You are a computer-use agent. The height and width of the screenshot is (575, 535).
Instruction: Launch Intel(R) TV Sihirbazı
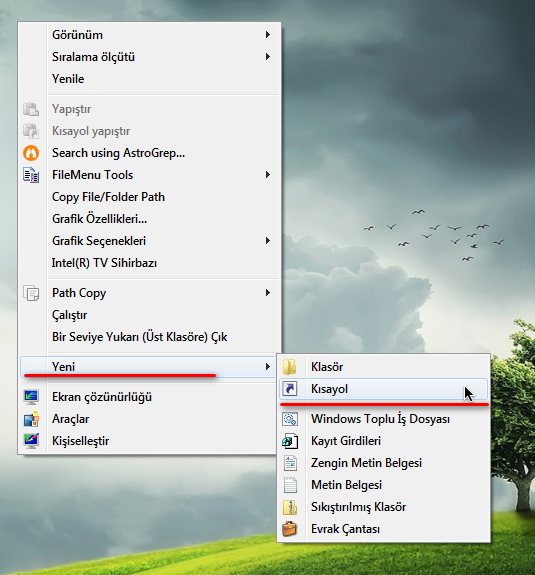(x=150, y=263)
